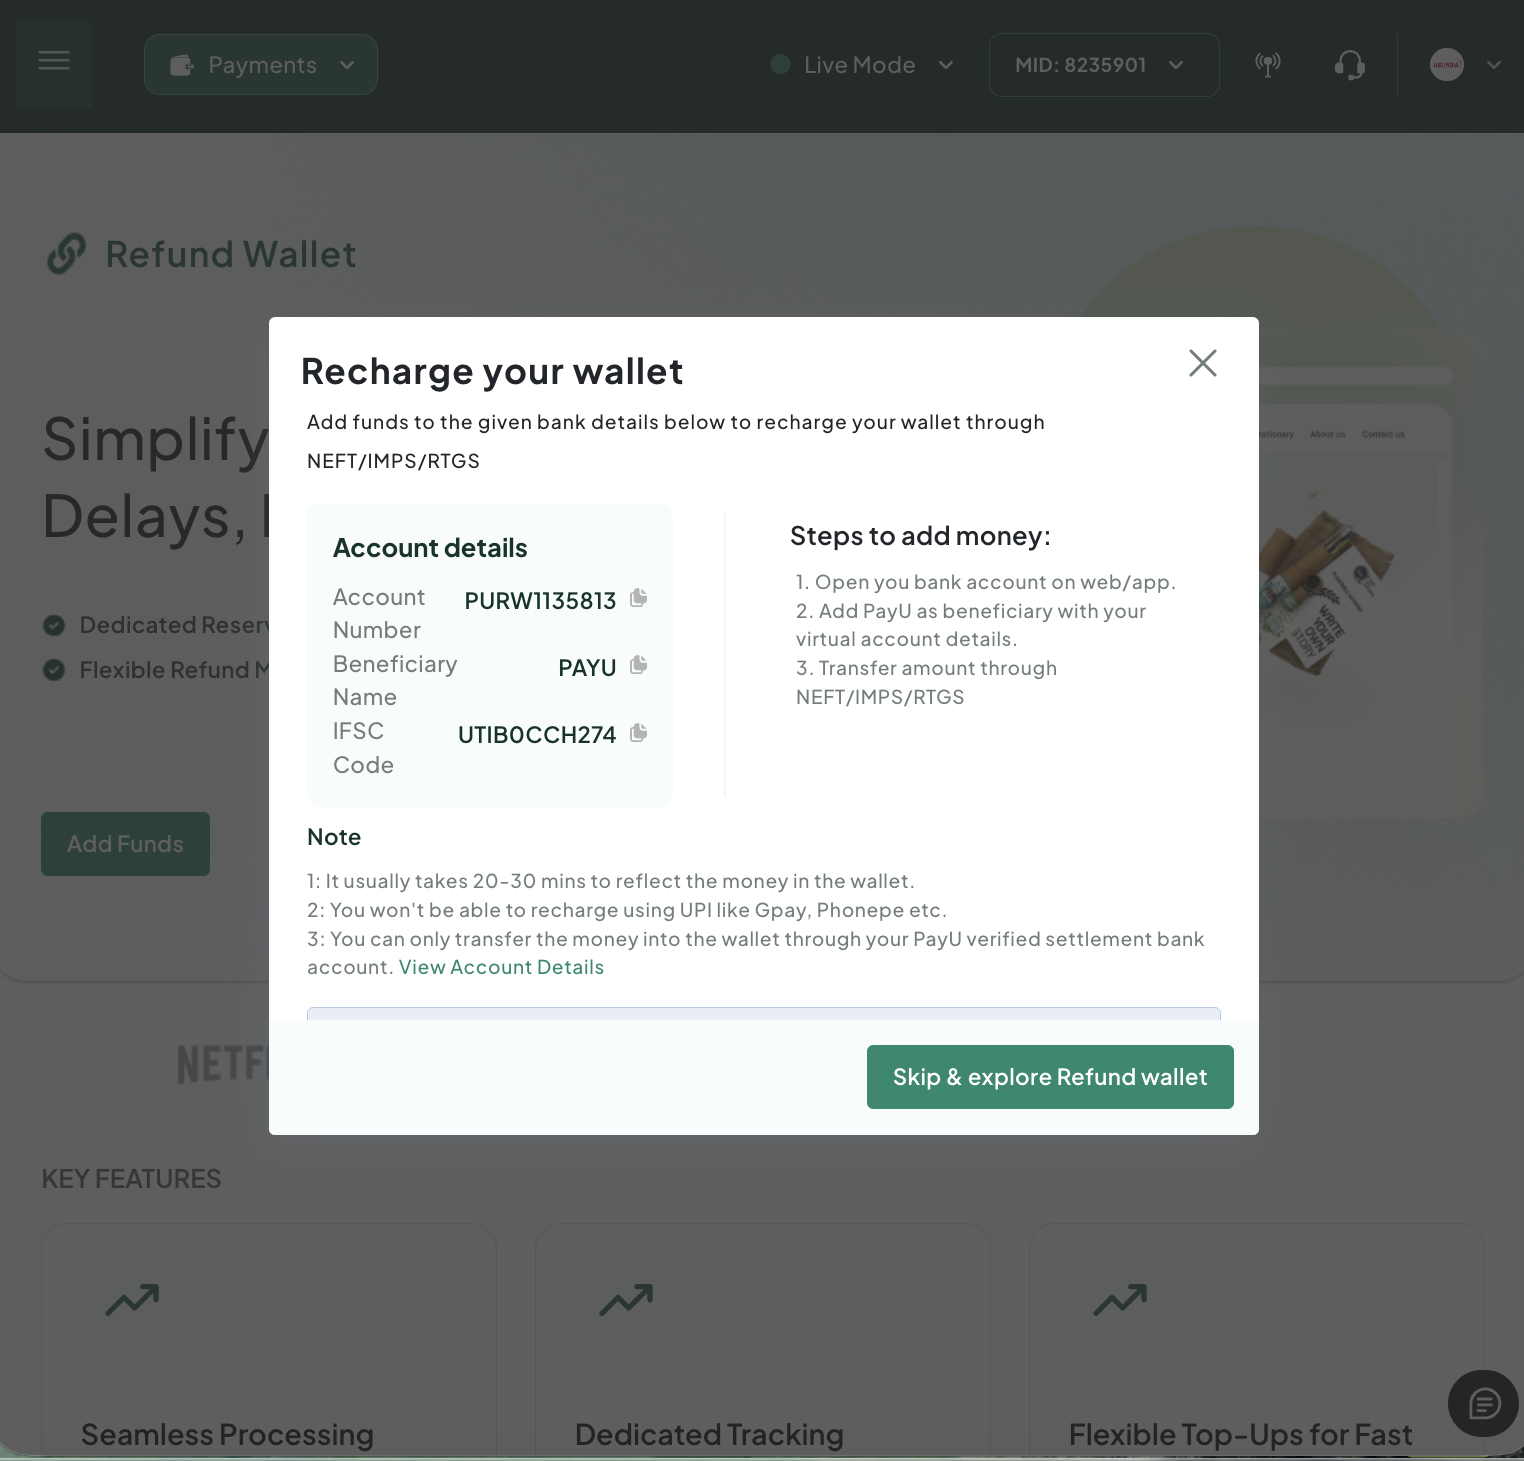
Task: Click Skip & explore Refund wallet
Action: (x=1049, y=1077)
